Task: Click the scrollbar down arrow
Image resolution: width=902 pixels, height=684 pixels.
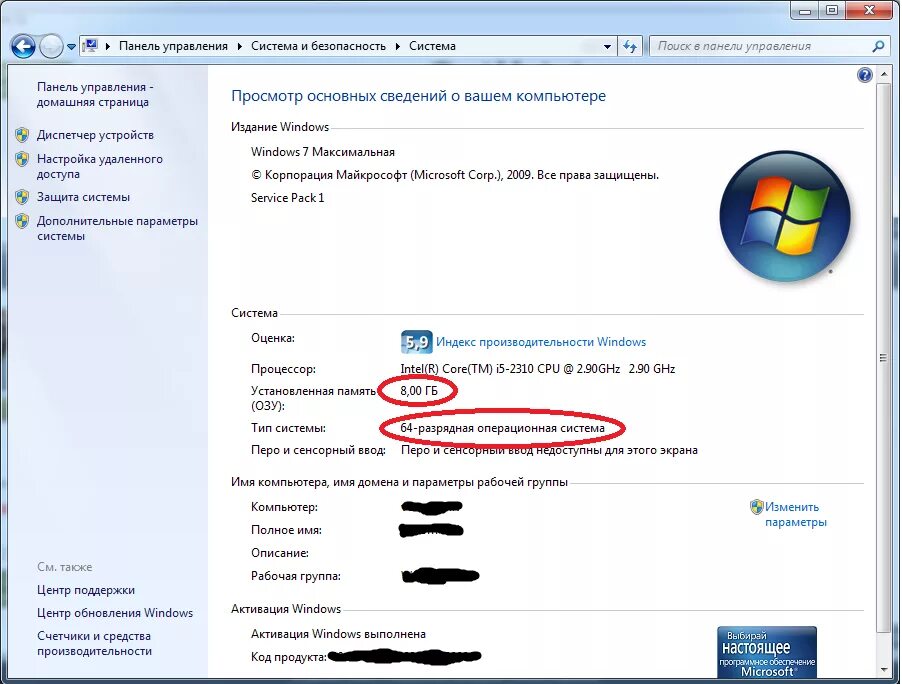Action: pyautogui.click(x=884, y=669)
